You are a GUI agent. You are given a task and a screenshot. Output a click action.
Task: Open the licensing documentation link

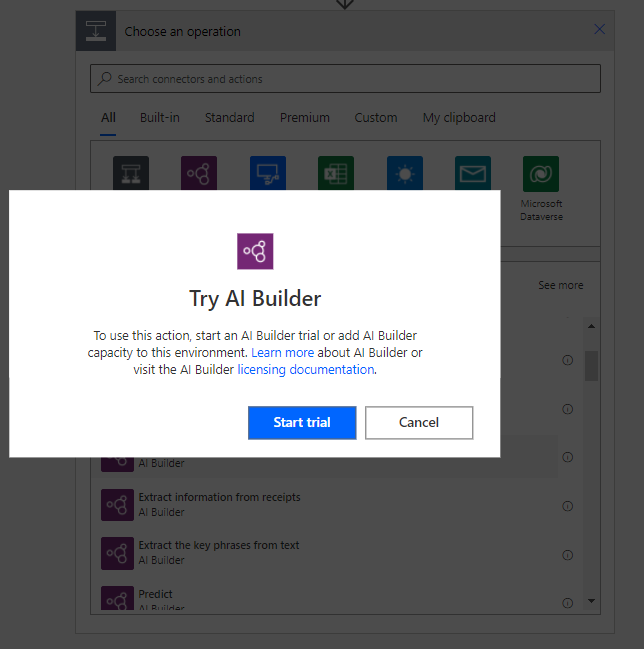pos(306,369)
